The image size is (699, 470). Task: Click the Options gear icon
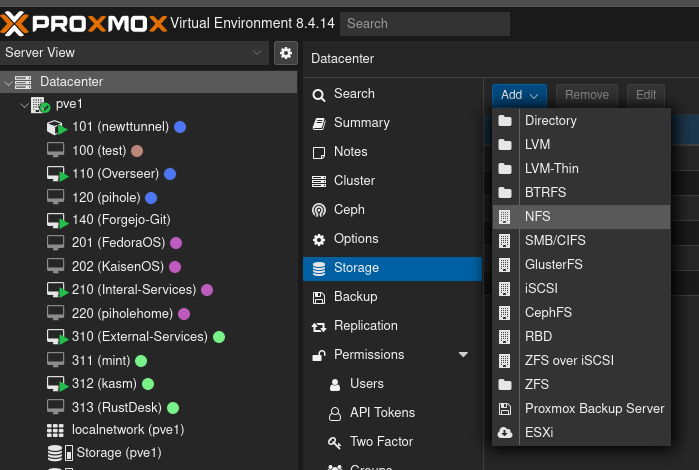(x=319, y=240)
